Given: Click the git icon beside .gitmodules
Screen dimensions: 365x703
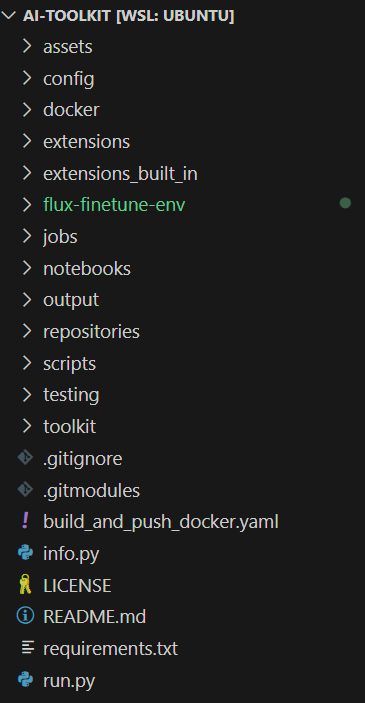Looking at the screenshot, I should coord(26,490).
